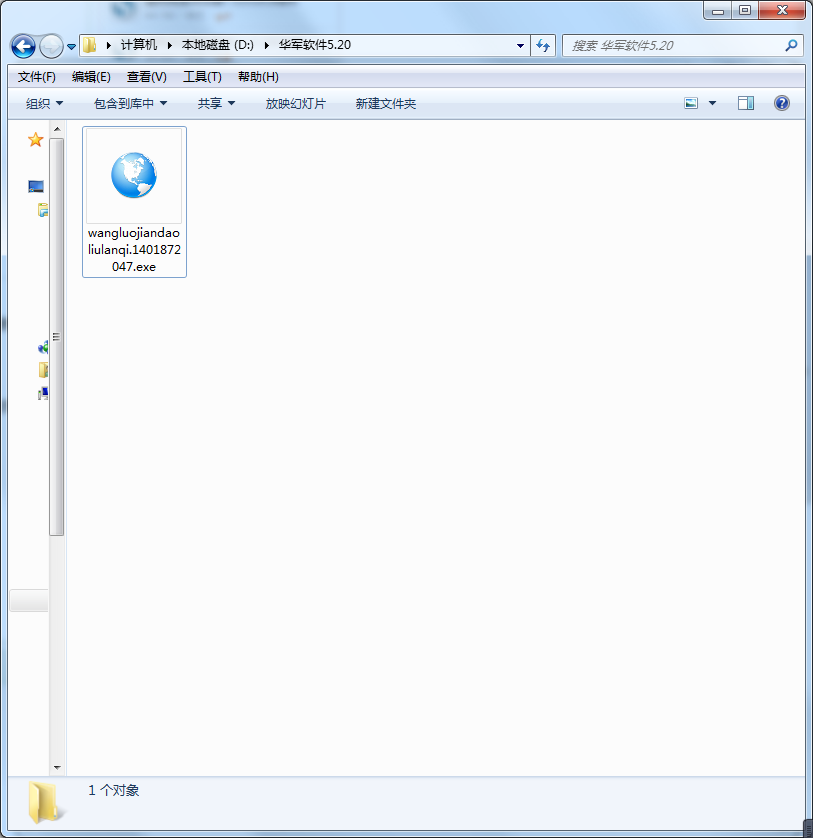The image size is (813, 838).
Task: Click 放映幻灯片 toolbar button
Action: coord(296,104)
